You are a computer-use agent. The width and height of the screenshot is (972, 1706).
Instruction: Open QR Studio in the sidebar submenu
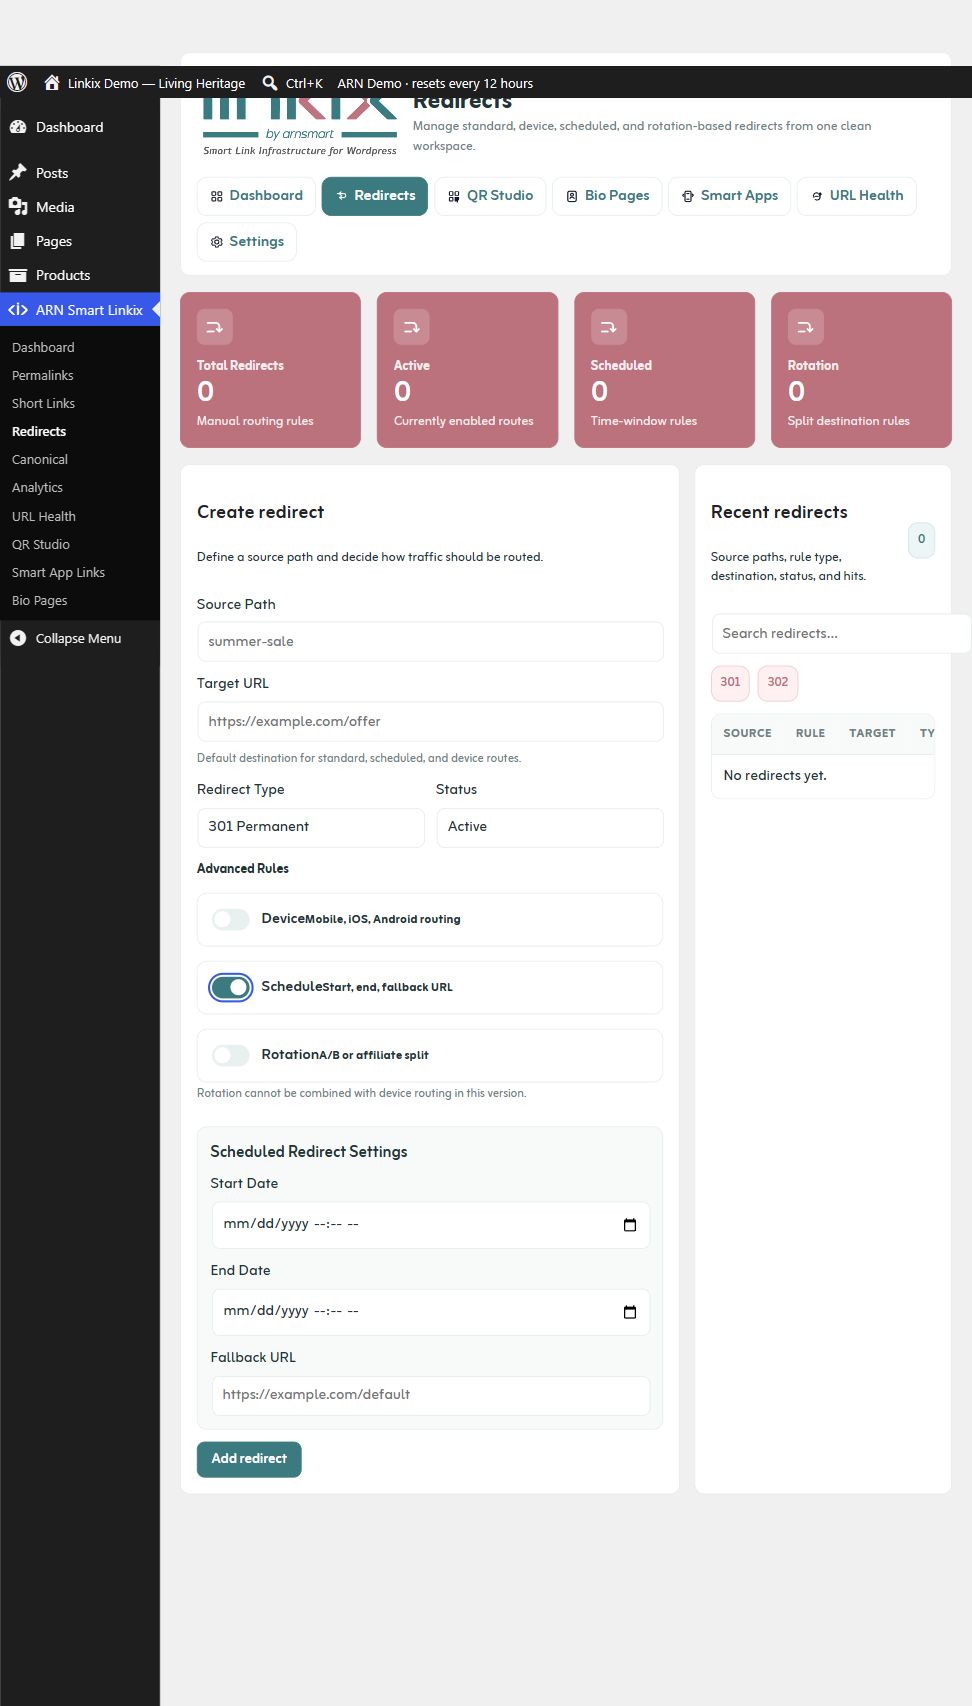[x=41, y=544]
